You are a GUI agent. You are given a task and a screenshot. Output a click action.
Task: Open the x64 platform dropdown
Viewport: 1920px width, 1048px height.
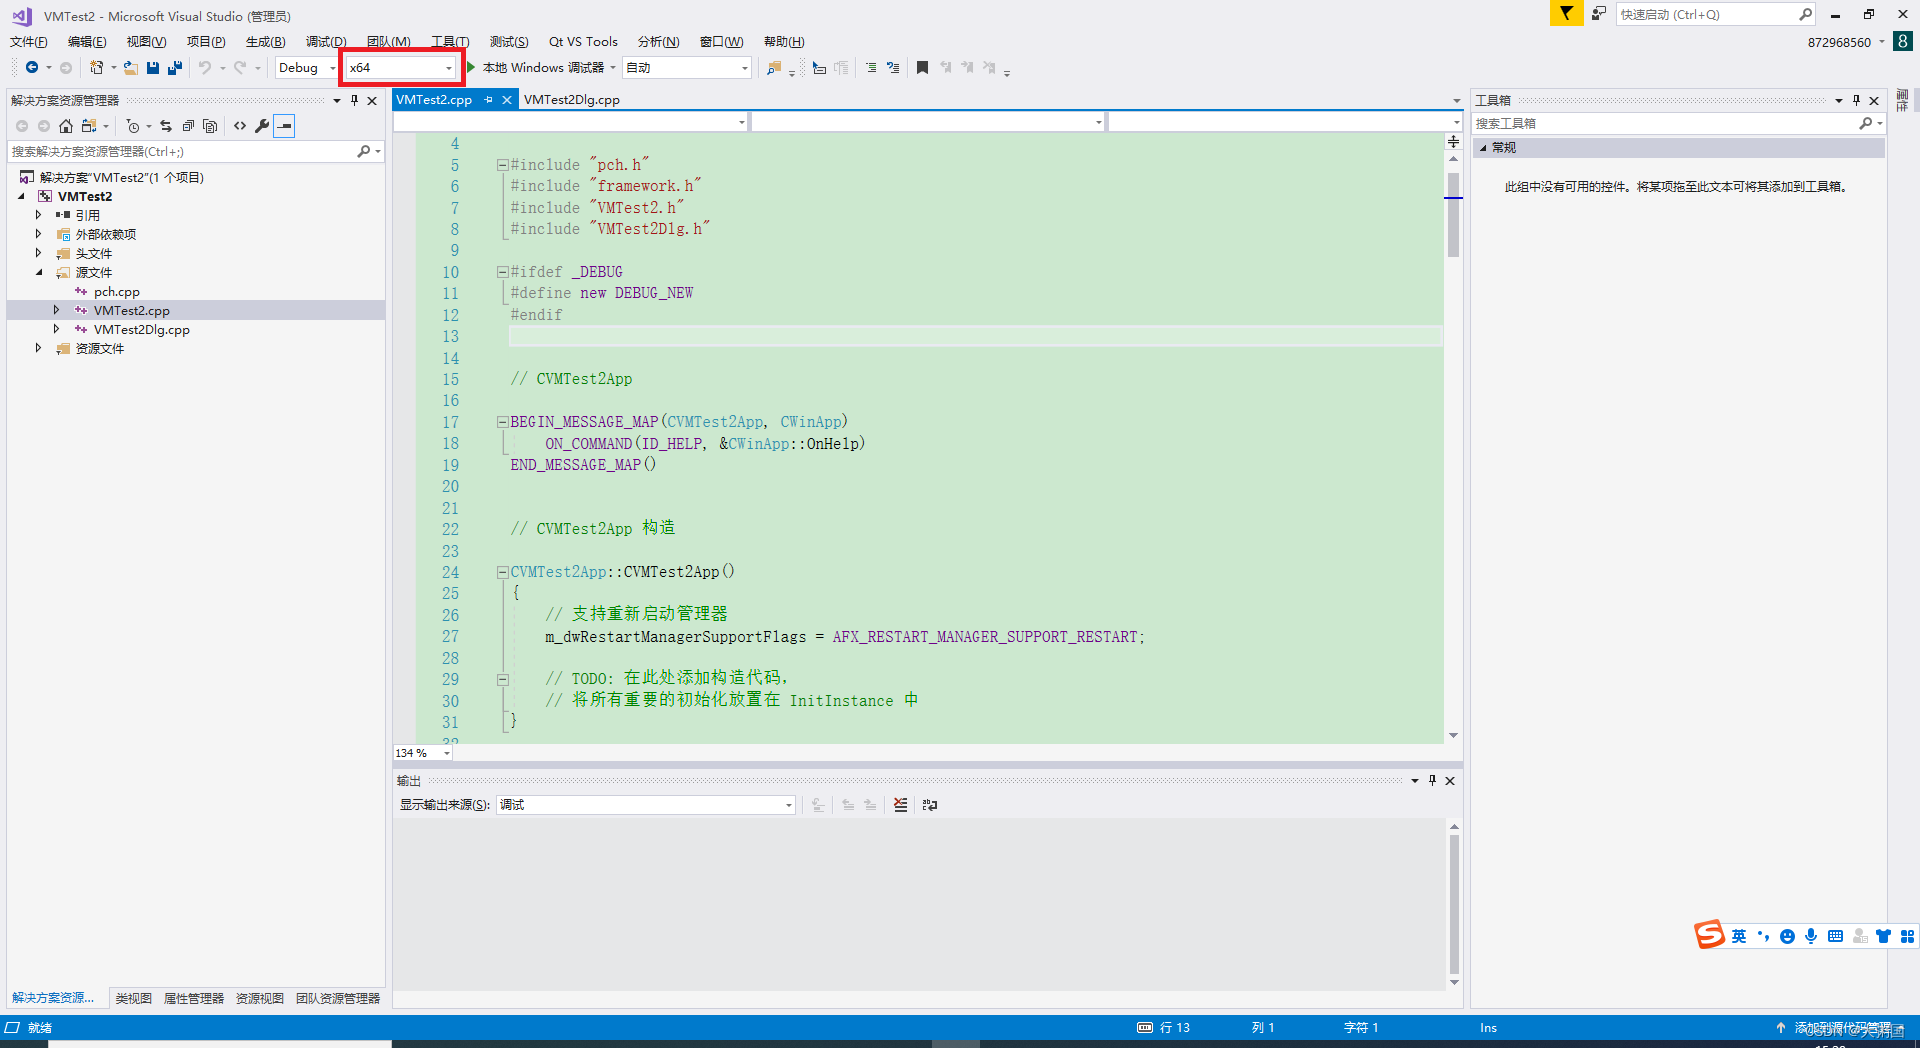400,68
